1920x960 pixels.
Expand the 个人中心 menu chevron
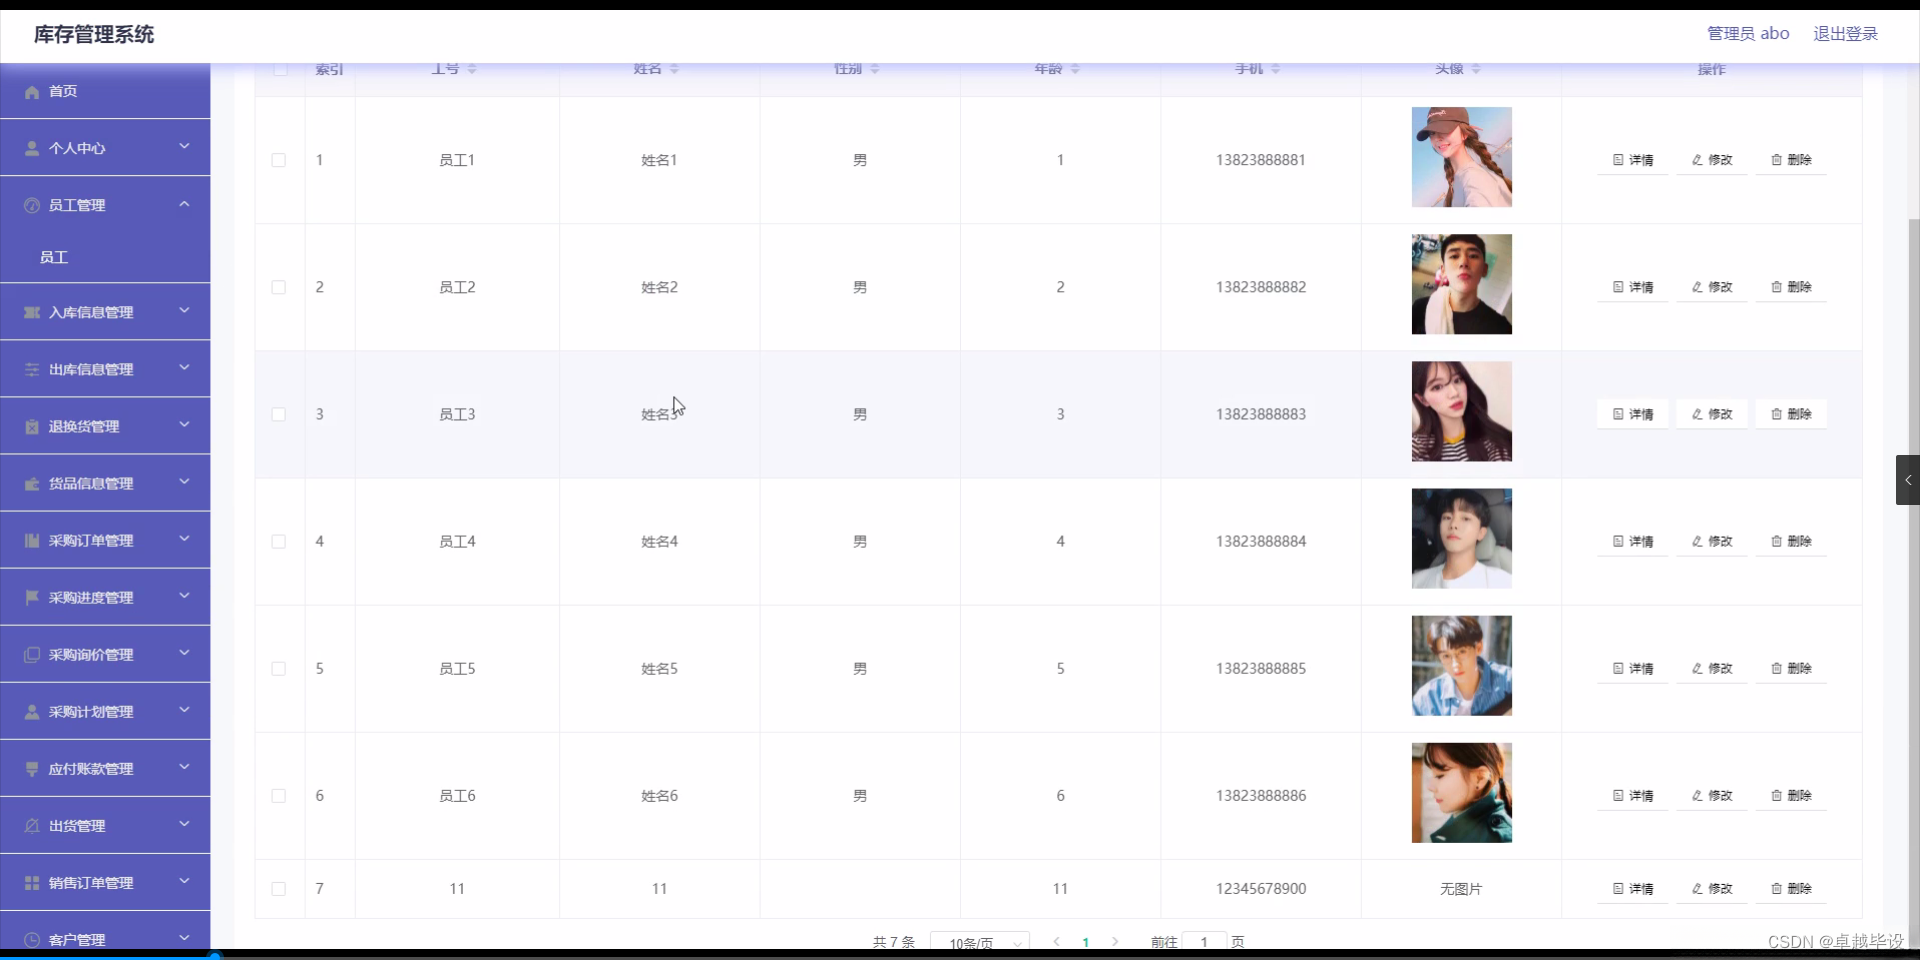click(x=184, y=147)
